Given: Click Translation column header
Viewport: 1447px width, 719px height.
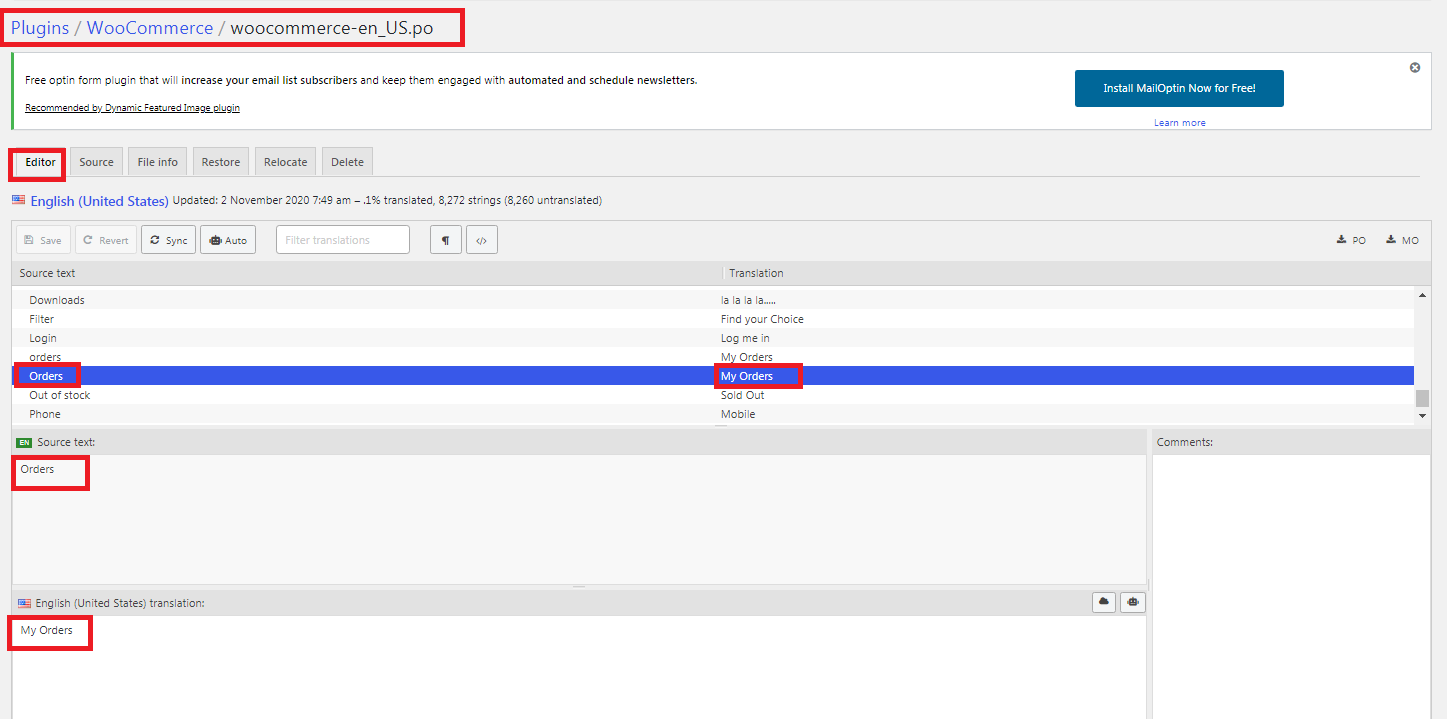Looking at the screenshot, I should coord(1077,273).
